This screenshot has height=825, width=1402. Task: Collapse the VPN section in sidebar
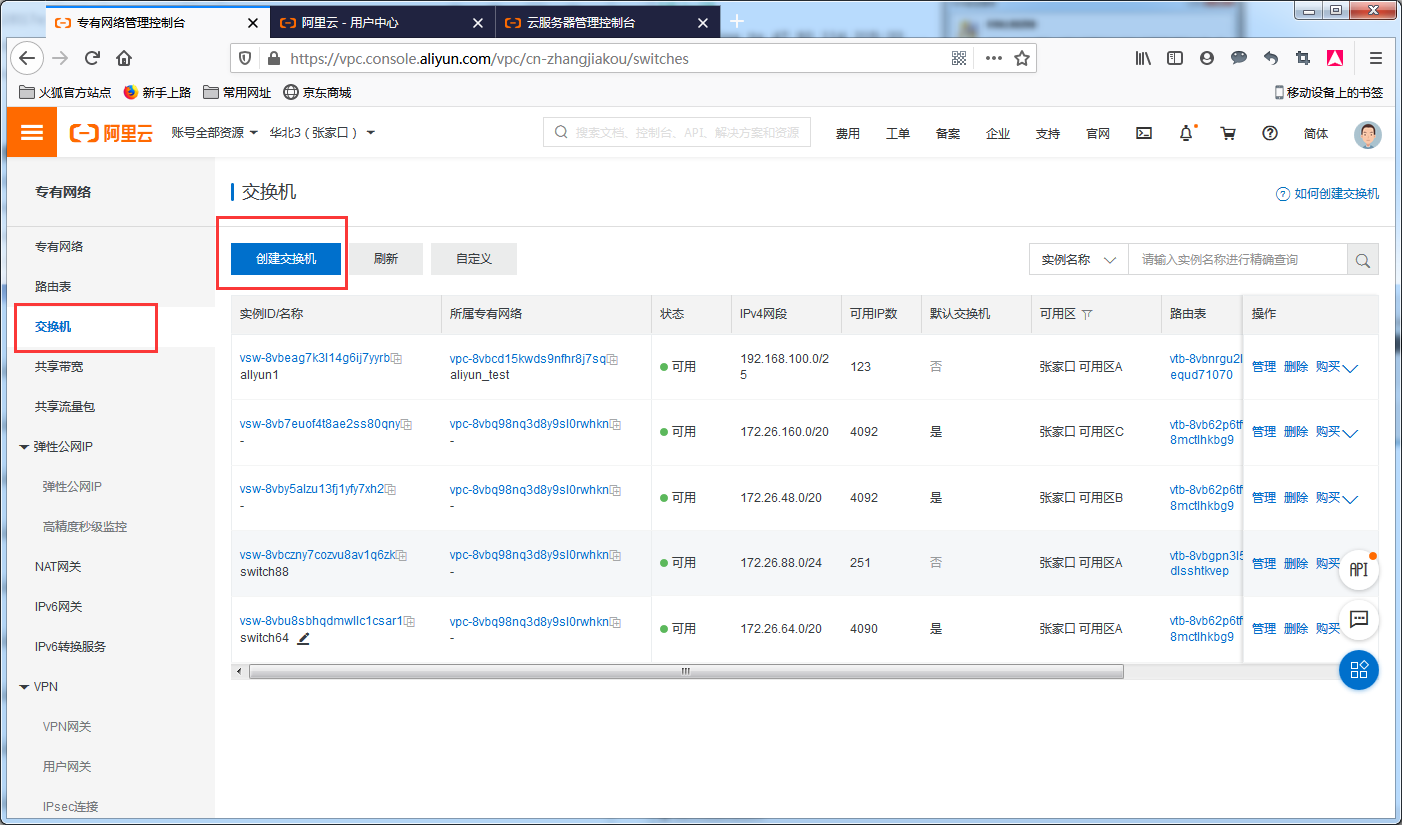click(x=24, y=687)
